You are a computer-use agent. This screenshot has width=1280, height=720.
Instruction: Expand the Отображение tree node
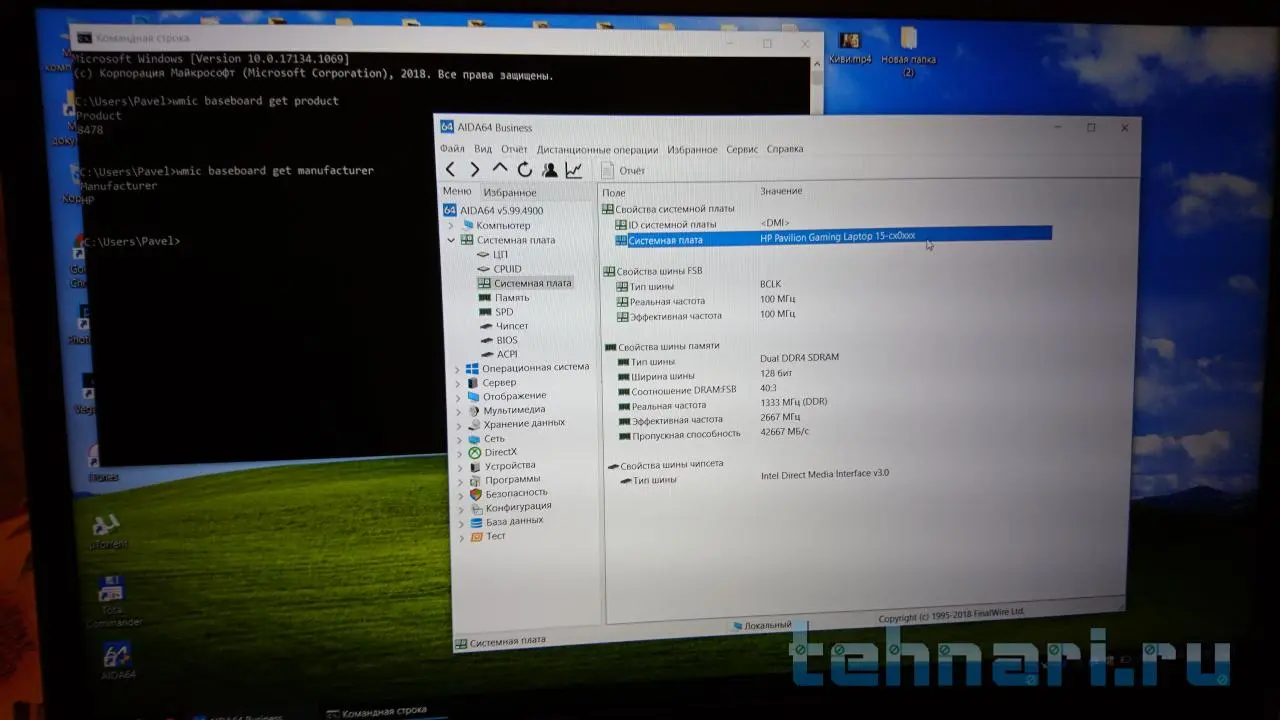(x=458, y=397)
